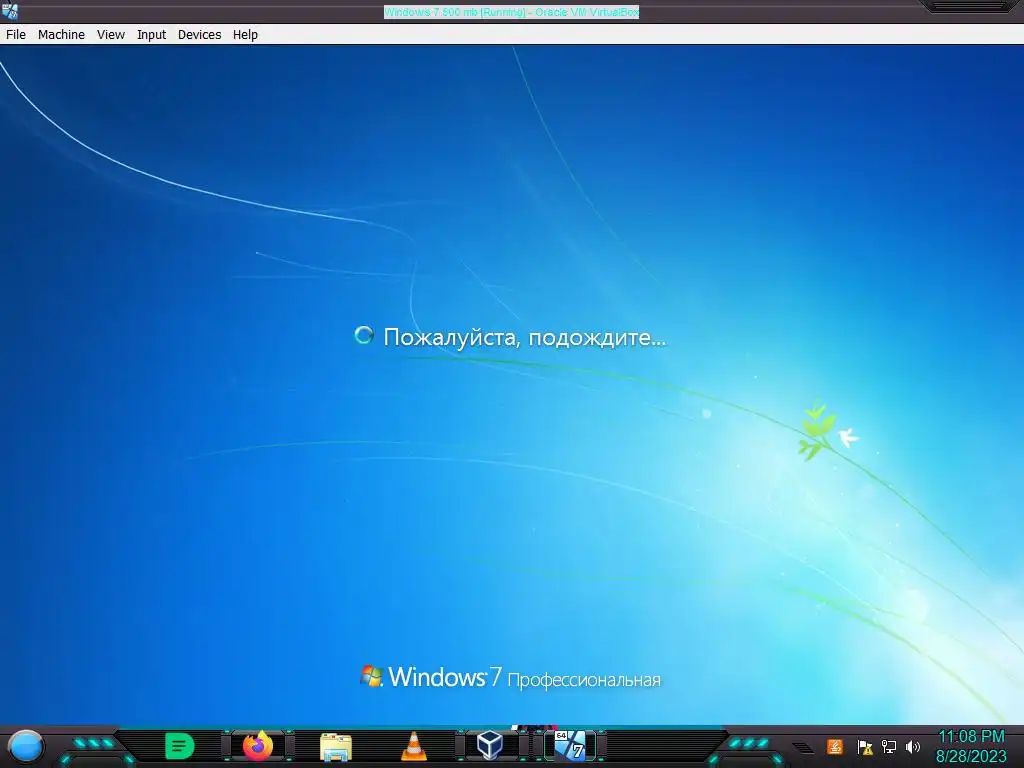Viewport: 1024px width, 768px height.
Task: Click the VirtualBox window title bar icon
Action: coord(10,11)
